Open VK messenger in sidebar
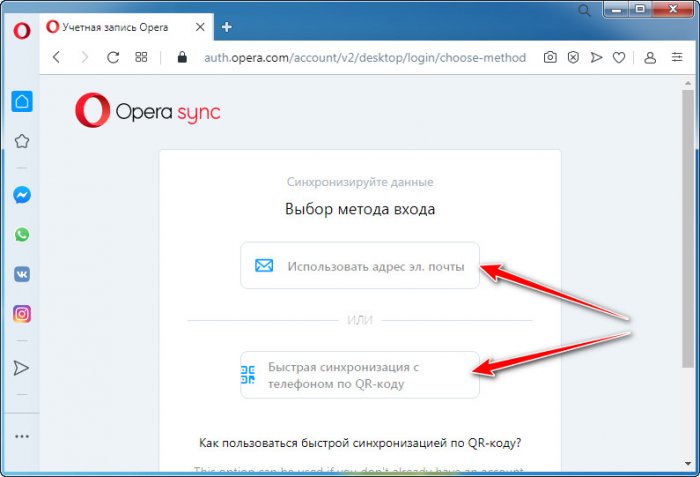This screenshot has height=477, width=700. 22,274
